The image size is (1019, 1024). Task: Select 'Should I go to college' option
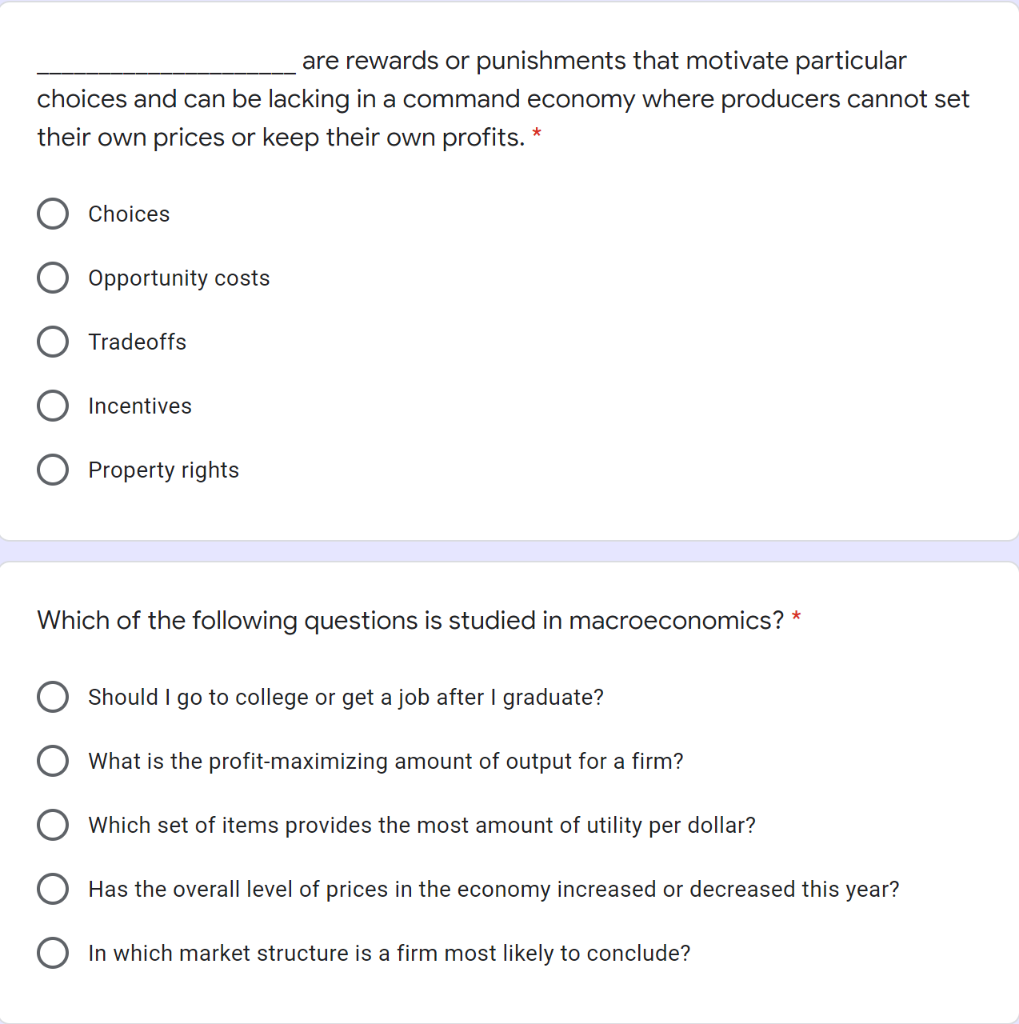52,697
